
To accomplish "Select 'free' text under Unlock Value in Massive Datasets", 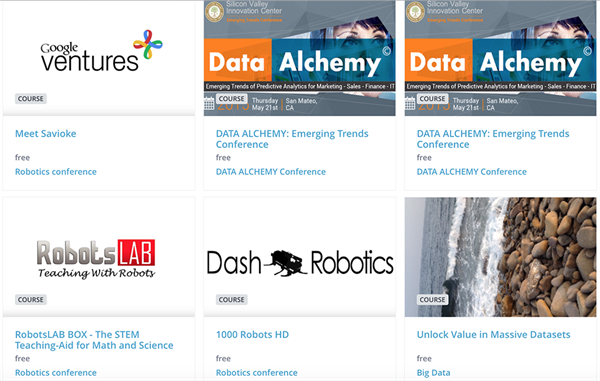I will point(424,358).
